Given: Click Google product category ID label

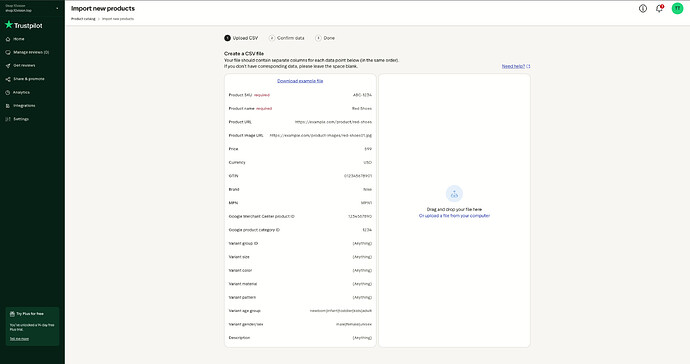Looking at the screenshot, I should click(254, 230).
